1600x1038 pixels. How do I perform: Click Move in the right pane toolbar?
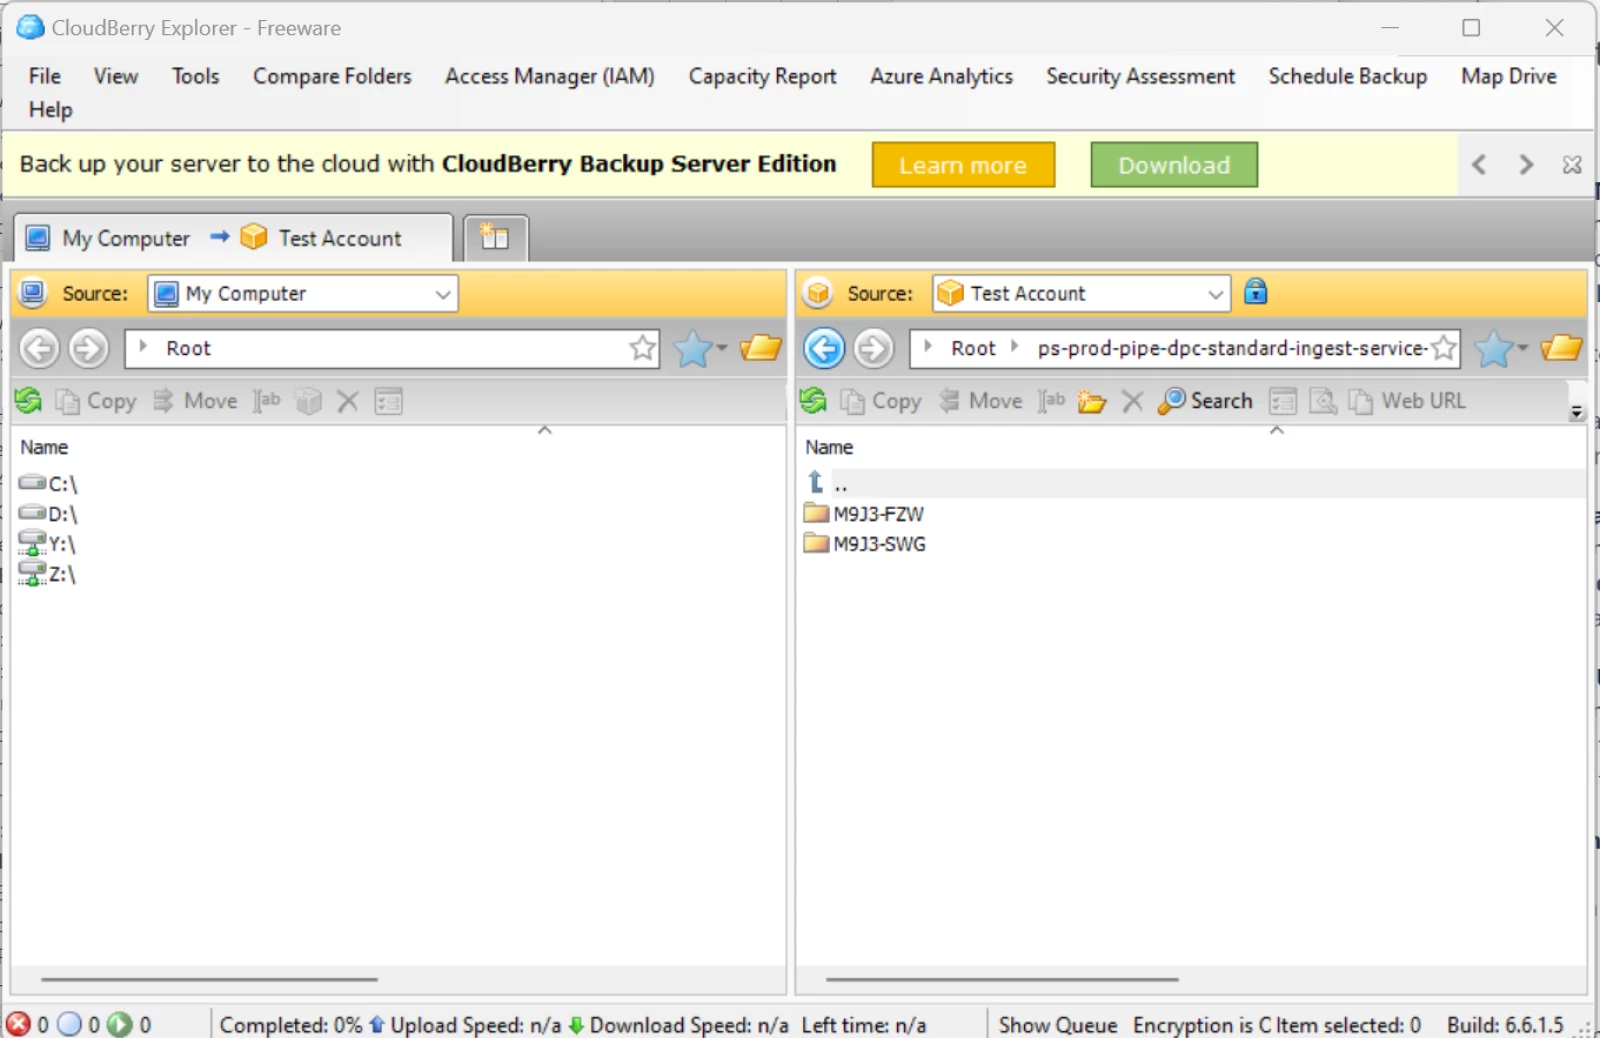980,401
